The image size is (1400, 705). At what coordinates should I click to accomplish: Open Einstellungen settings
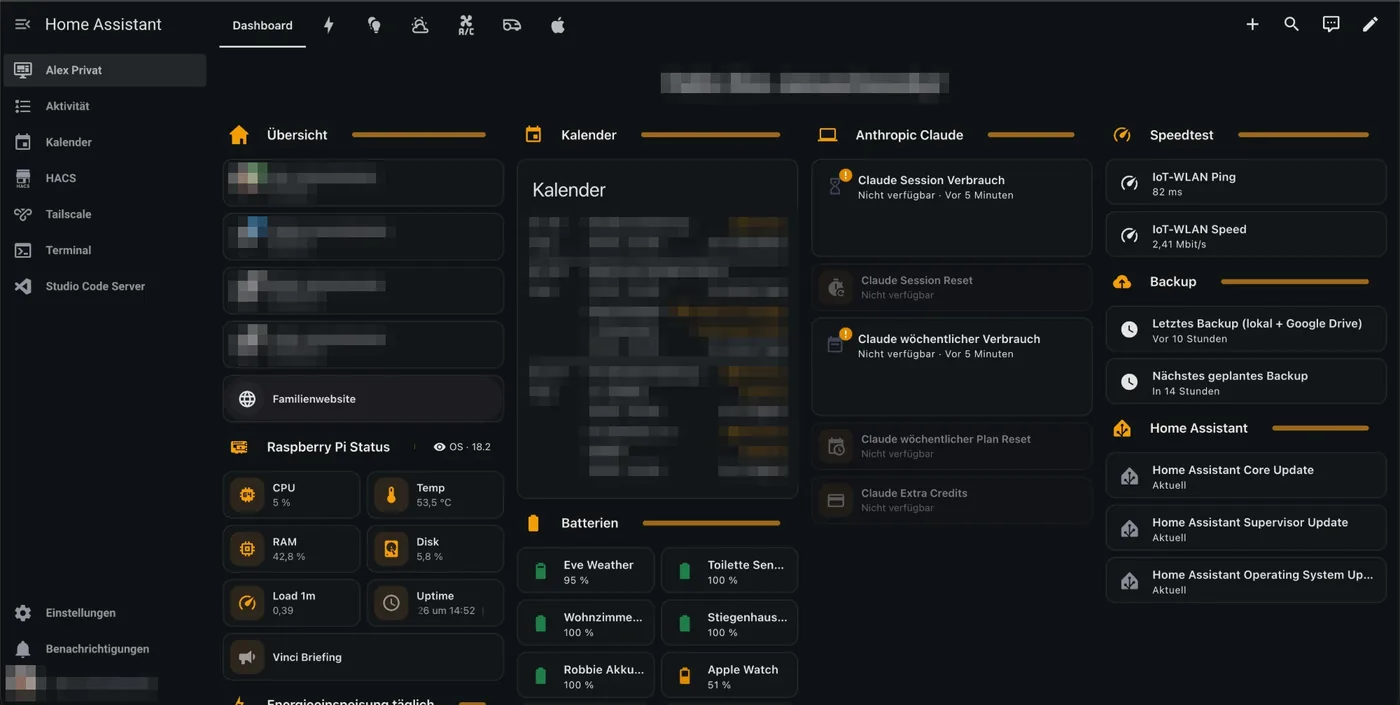pyautogui.click(x=105, y=613)
